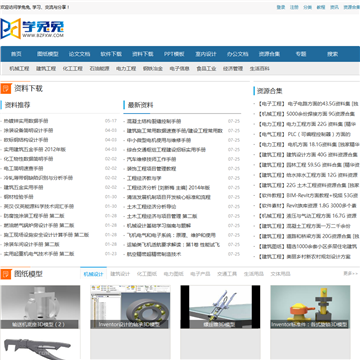Click the 注册 link in the top bar

(x=294, y=7)
